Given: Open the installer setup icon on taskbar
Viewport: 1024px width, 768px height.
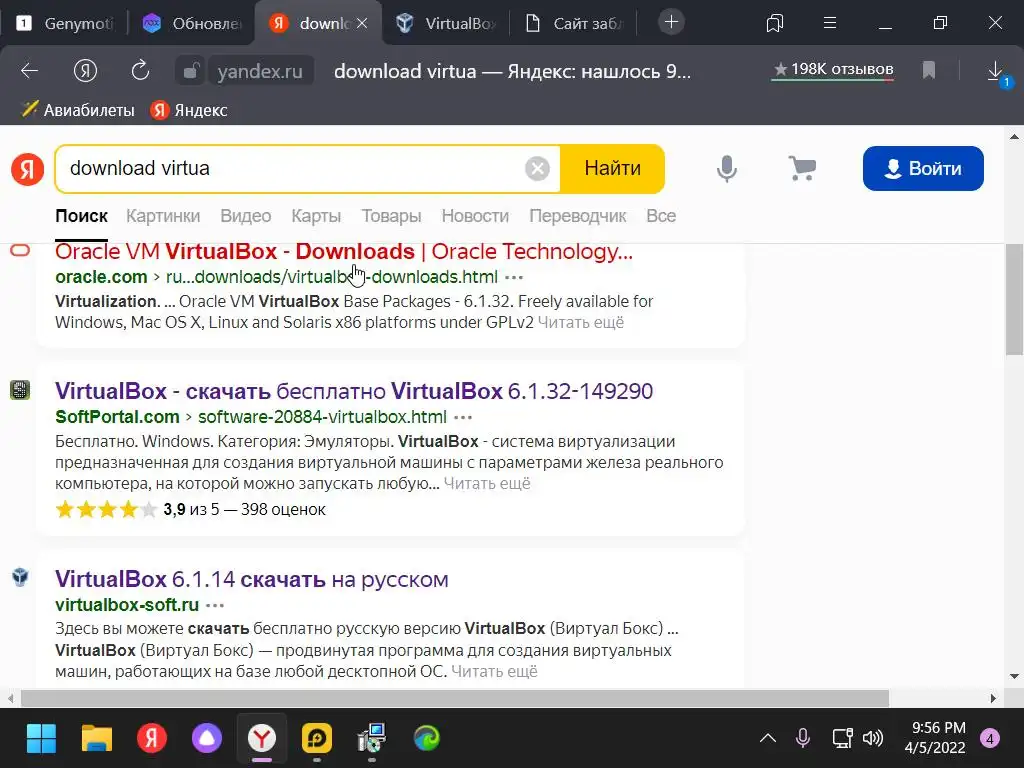Looking at the screenshot, I should click(x=372, y=738).
